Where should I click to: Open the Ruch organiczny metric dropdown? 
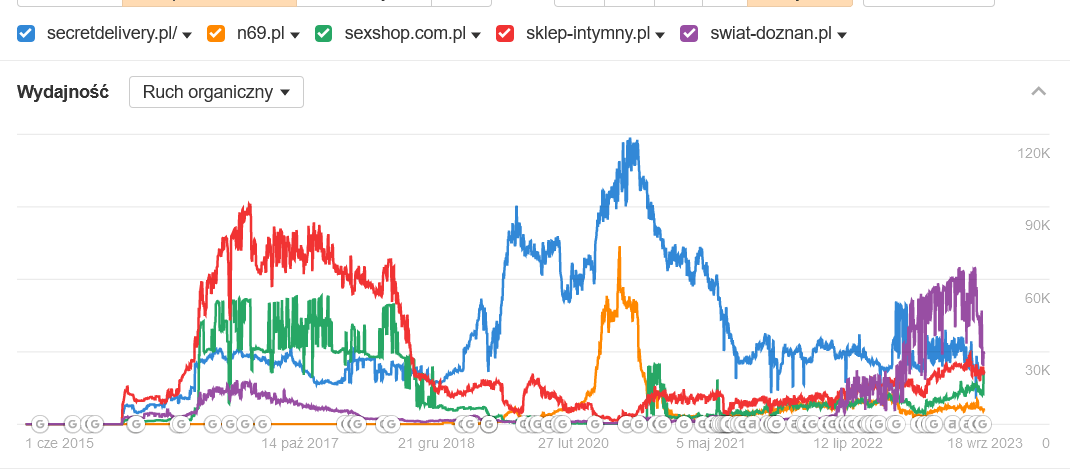point(216,92)
